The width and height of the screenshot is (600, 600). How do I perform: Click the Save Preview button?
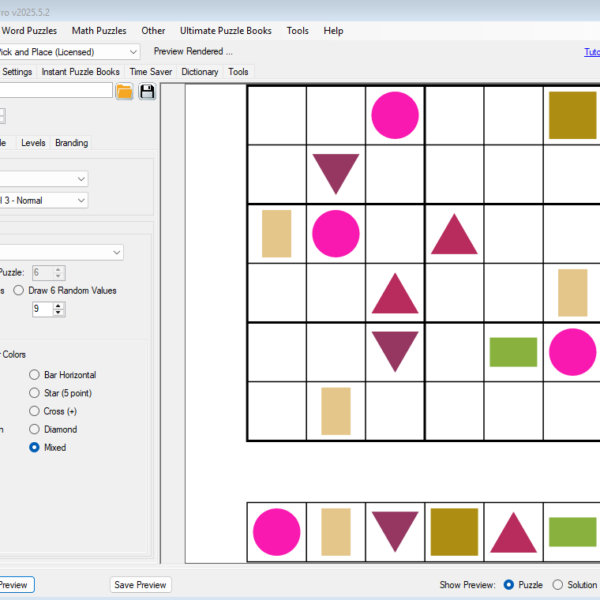pyautogui.click(x=140, y=585)
